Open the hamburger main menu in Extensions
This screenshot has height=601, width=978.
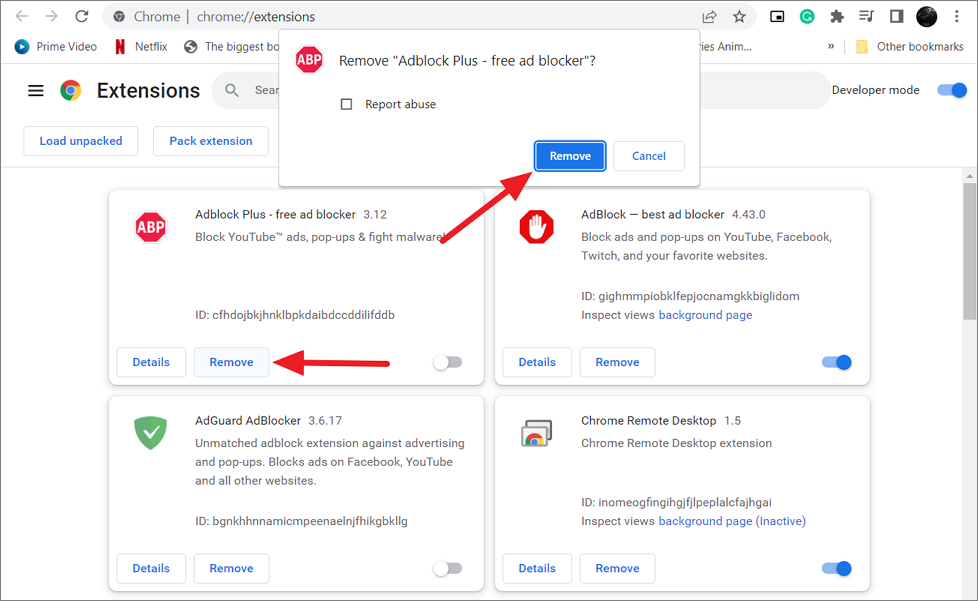pyautogui.click(x=36, y=91)
